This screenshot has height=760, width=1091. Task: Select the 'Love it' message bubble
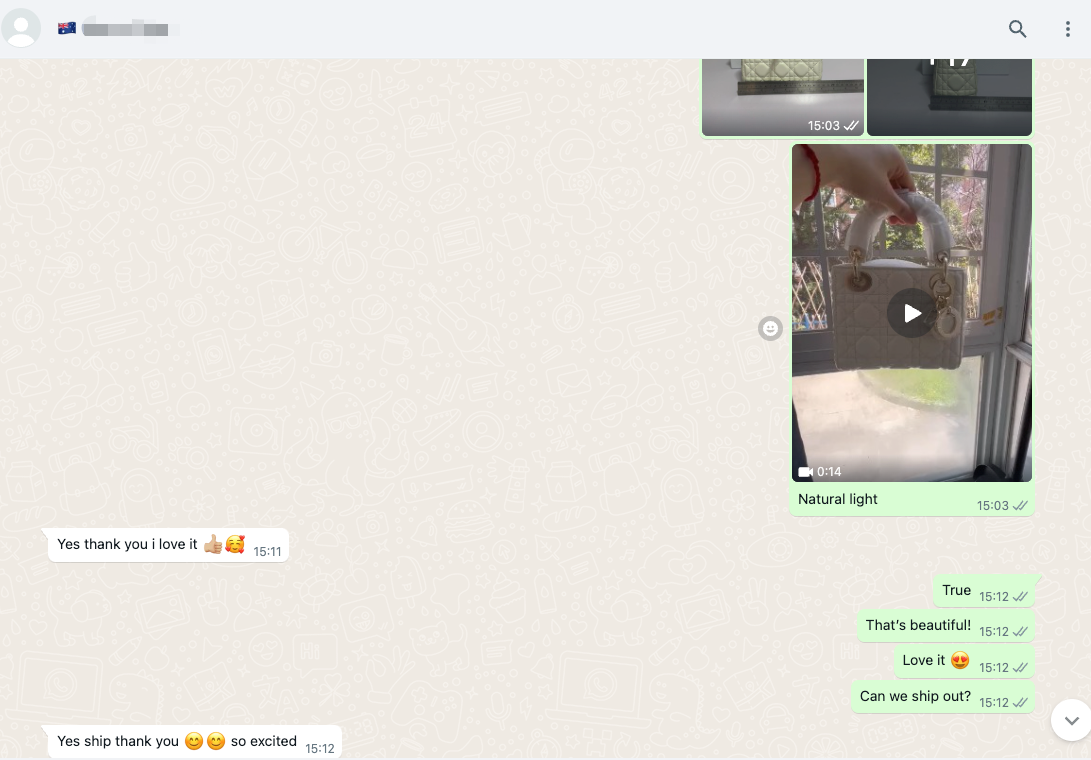click(x=964, y=661)
